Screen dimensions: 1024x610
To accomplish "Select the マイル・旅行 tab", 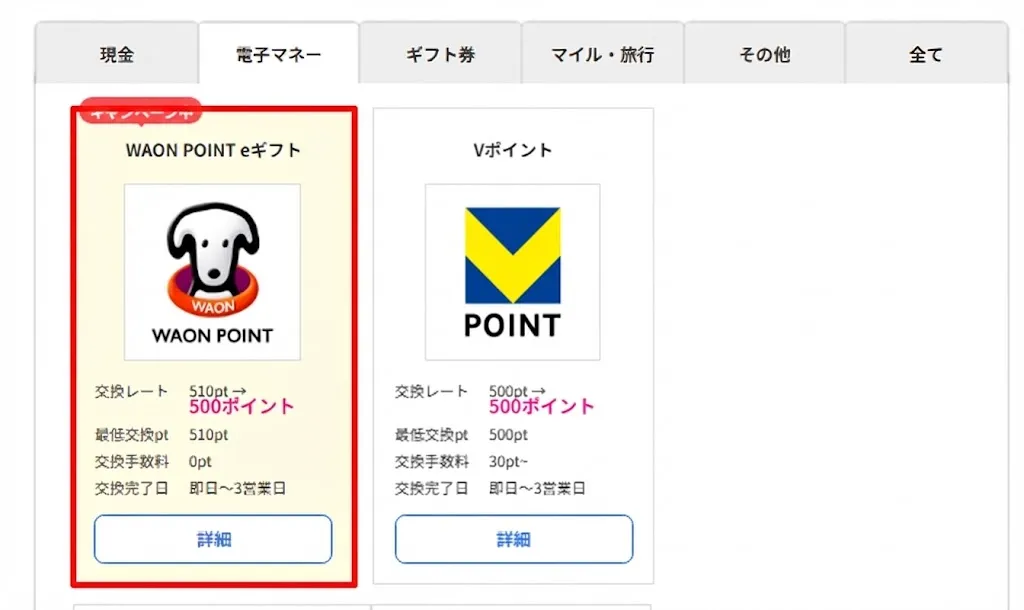I will [602, 55].
